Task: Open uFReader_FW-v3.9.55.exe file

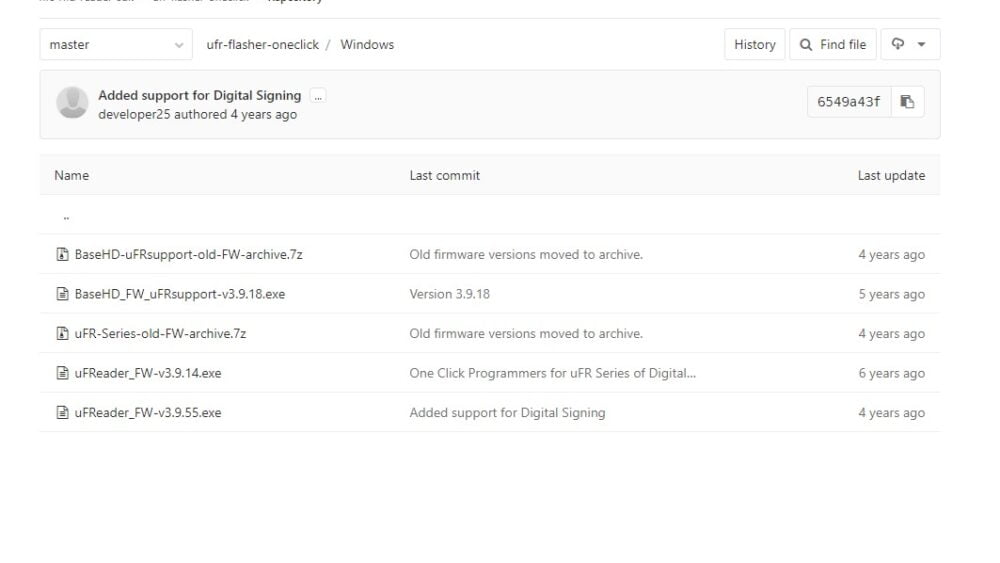Action: 148,413
